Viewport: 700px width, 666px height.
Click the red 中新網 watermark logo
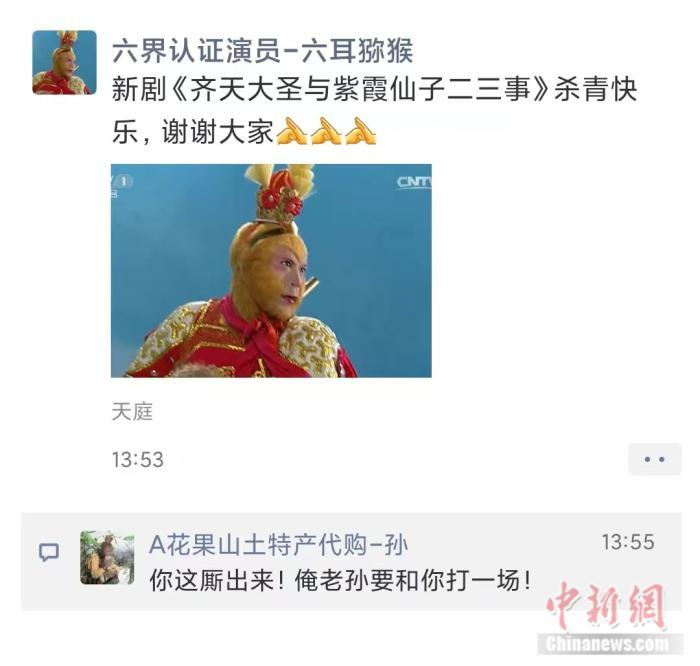coord(606,606)
